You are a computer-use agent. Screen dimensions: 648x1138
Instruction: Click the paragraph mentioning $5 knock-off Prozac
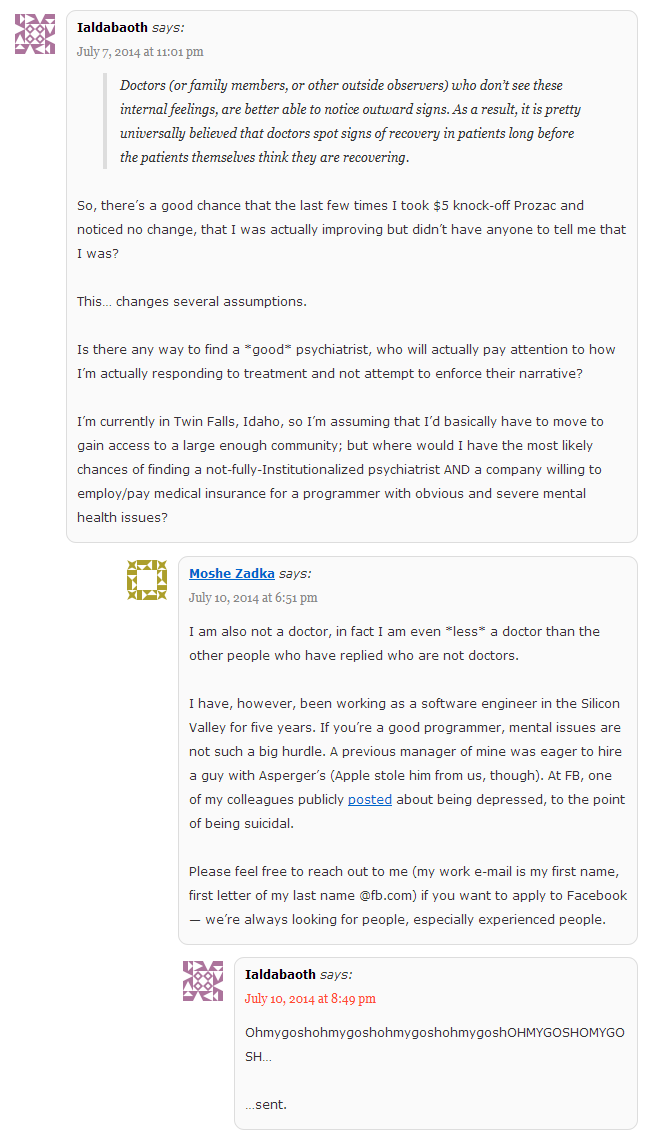click(x=352, y=229)
